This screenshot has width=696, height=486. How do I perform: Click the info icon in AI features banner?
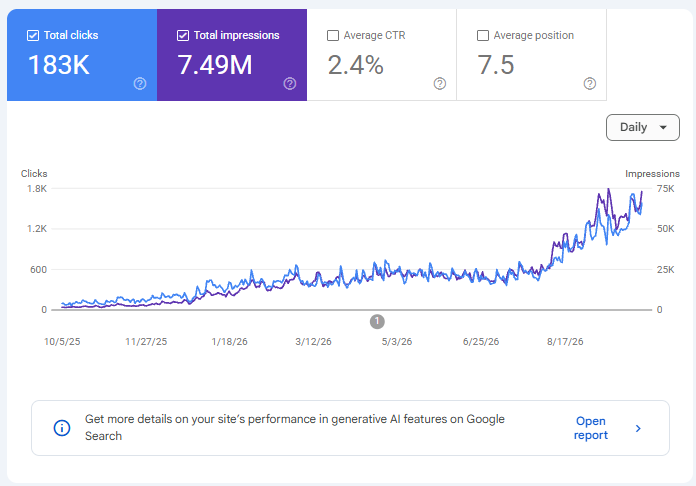point(62,428)
